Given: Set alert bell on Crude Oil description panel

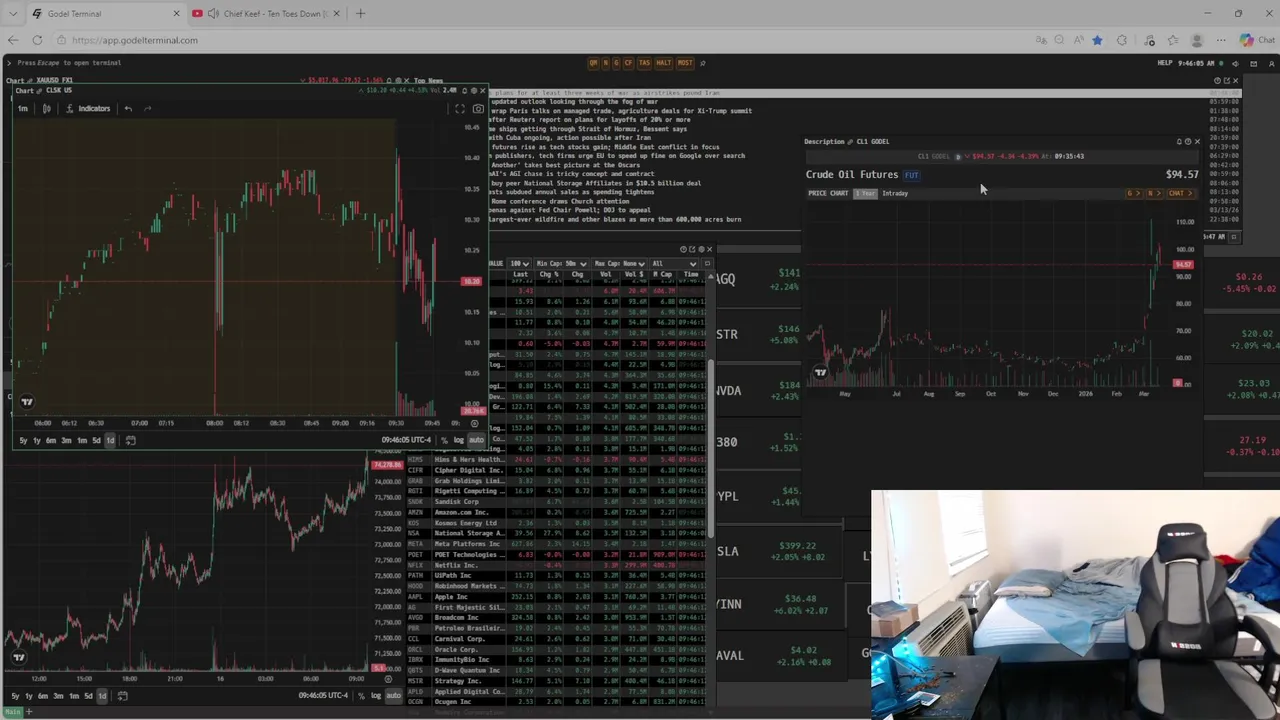Looking at the screenshot, I should tap(1179, 141).
